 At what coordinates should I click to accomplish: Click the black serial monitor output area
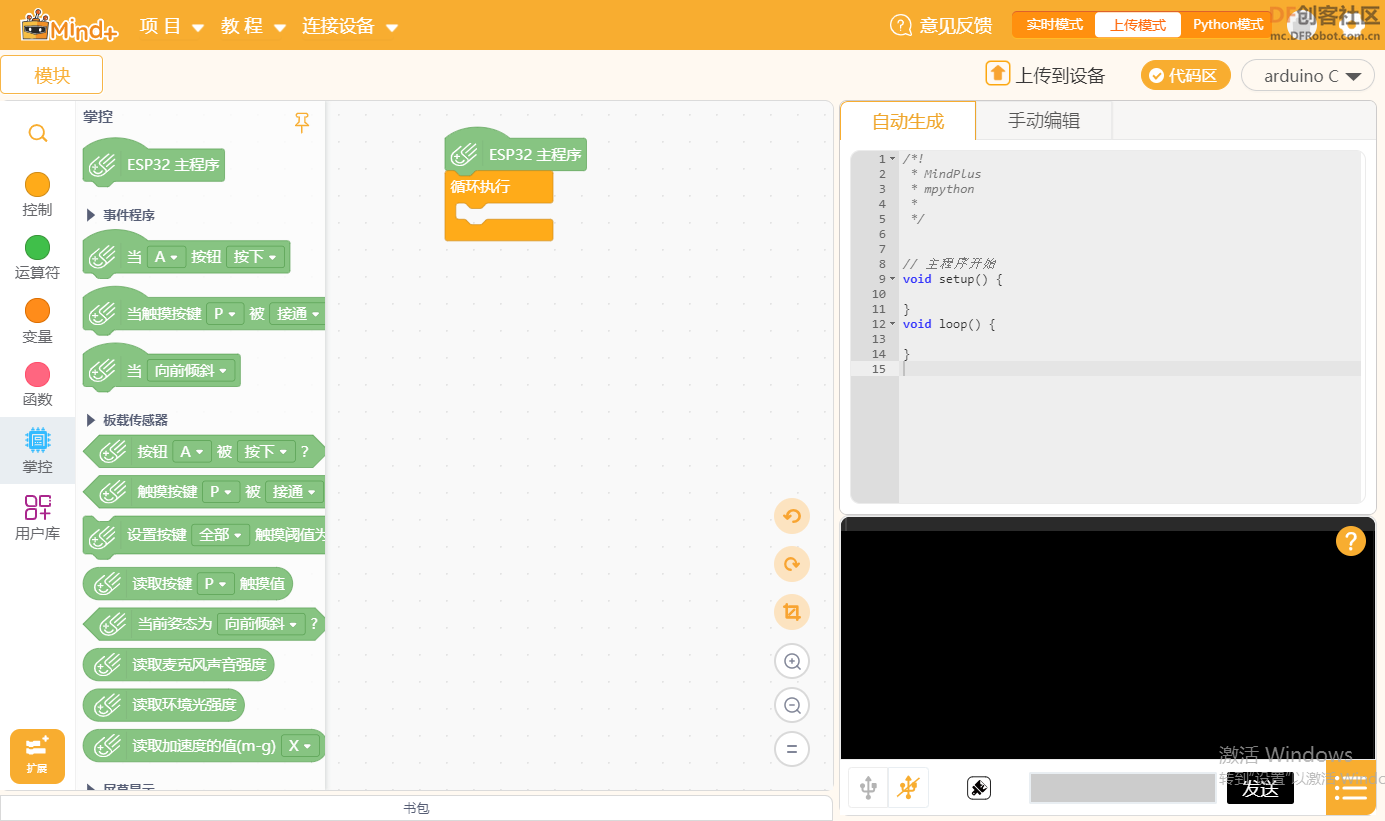pyautogui.click(x=1108, y=645)
